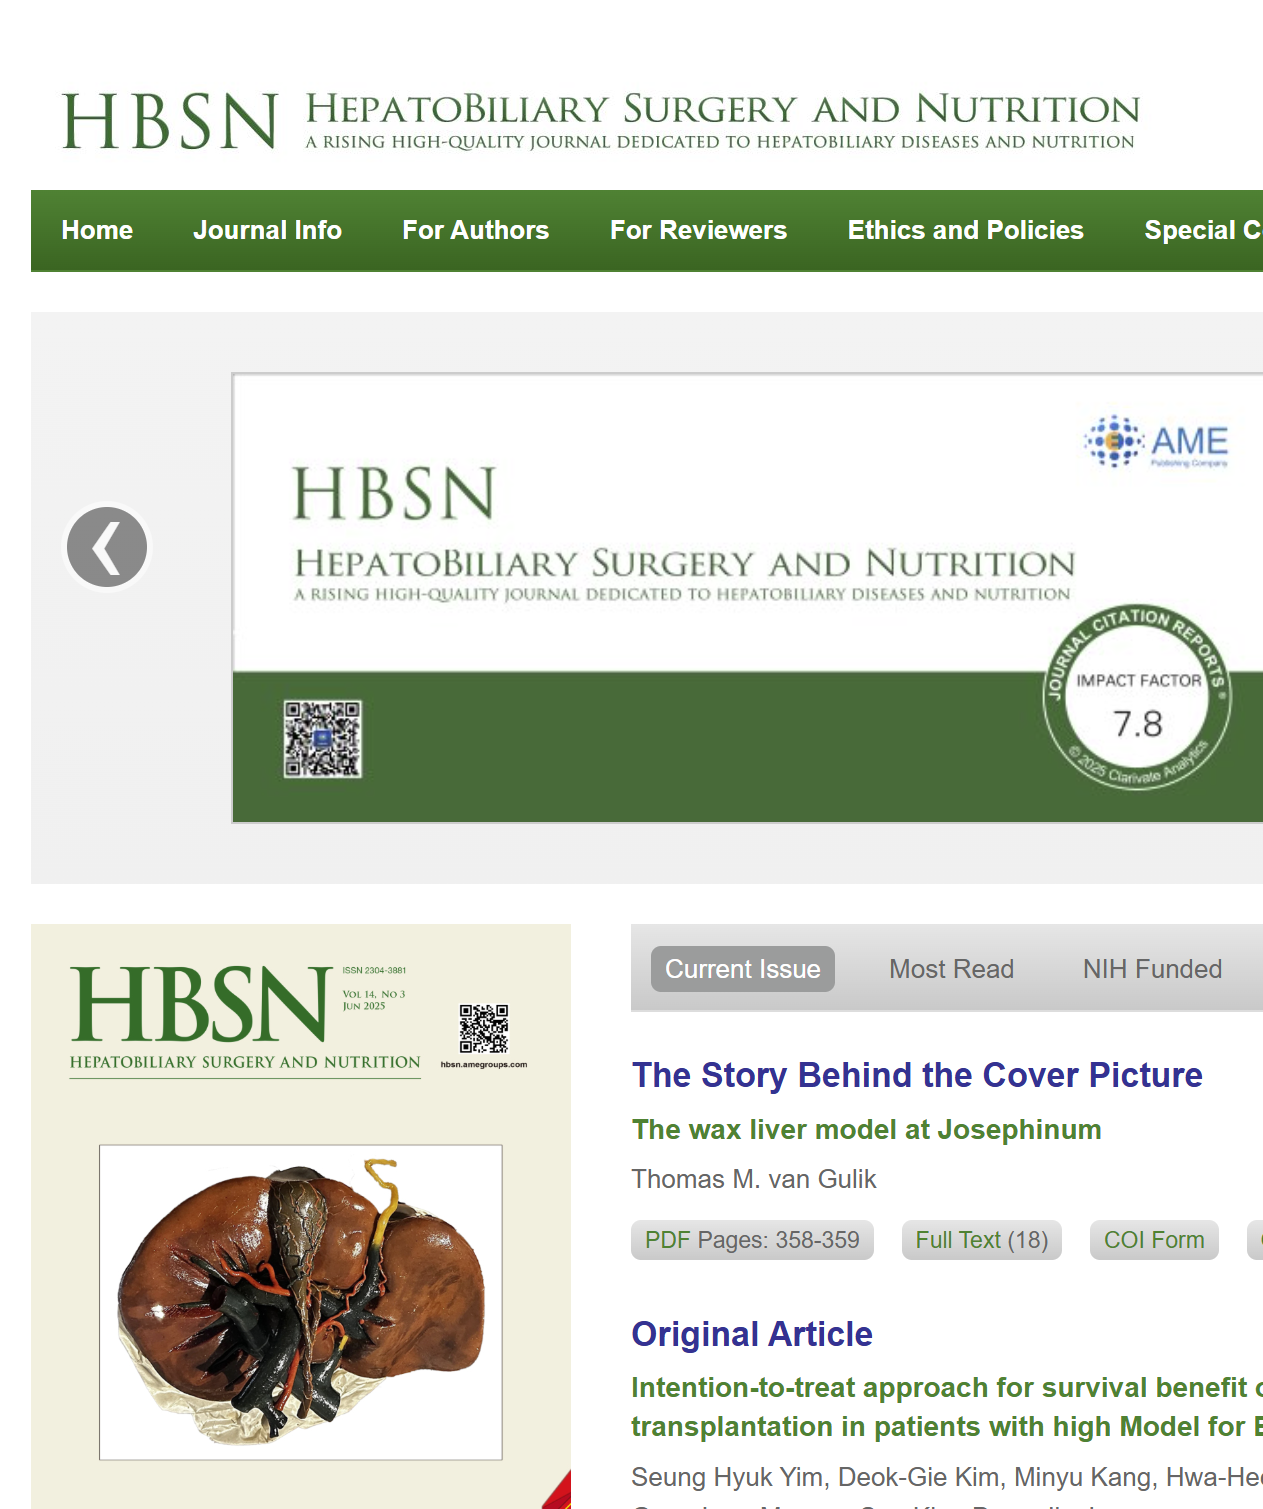Select the Current Issue tab
This screenshot has height=1509, width=1263.
743,969
